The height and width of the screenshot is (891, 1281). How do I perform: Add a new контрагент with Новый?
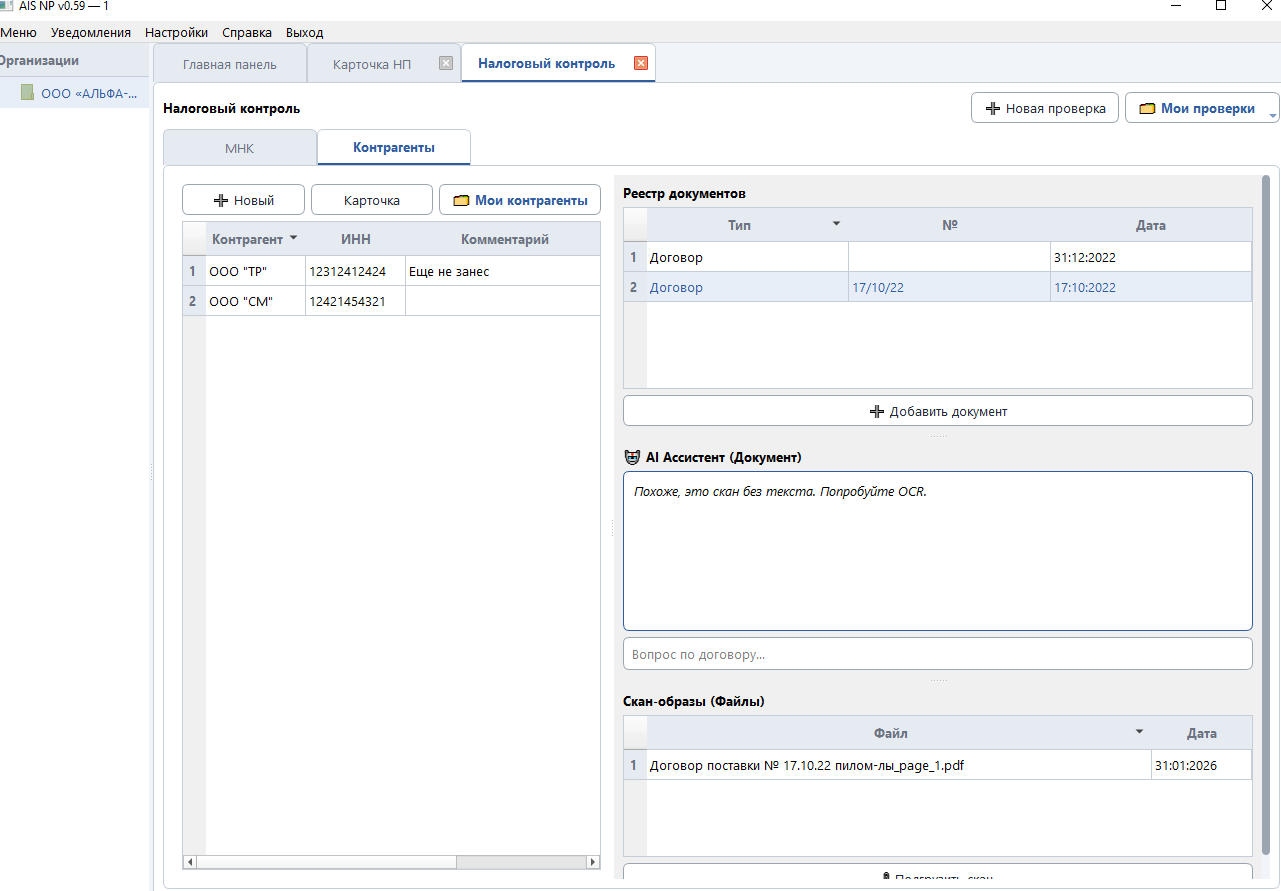click(x=244, y=200)
